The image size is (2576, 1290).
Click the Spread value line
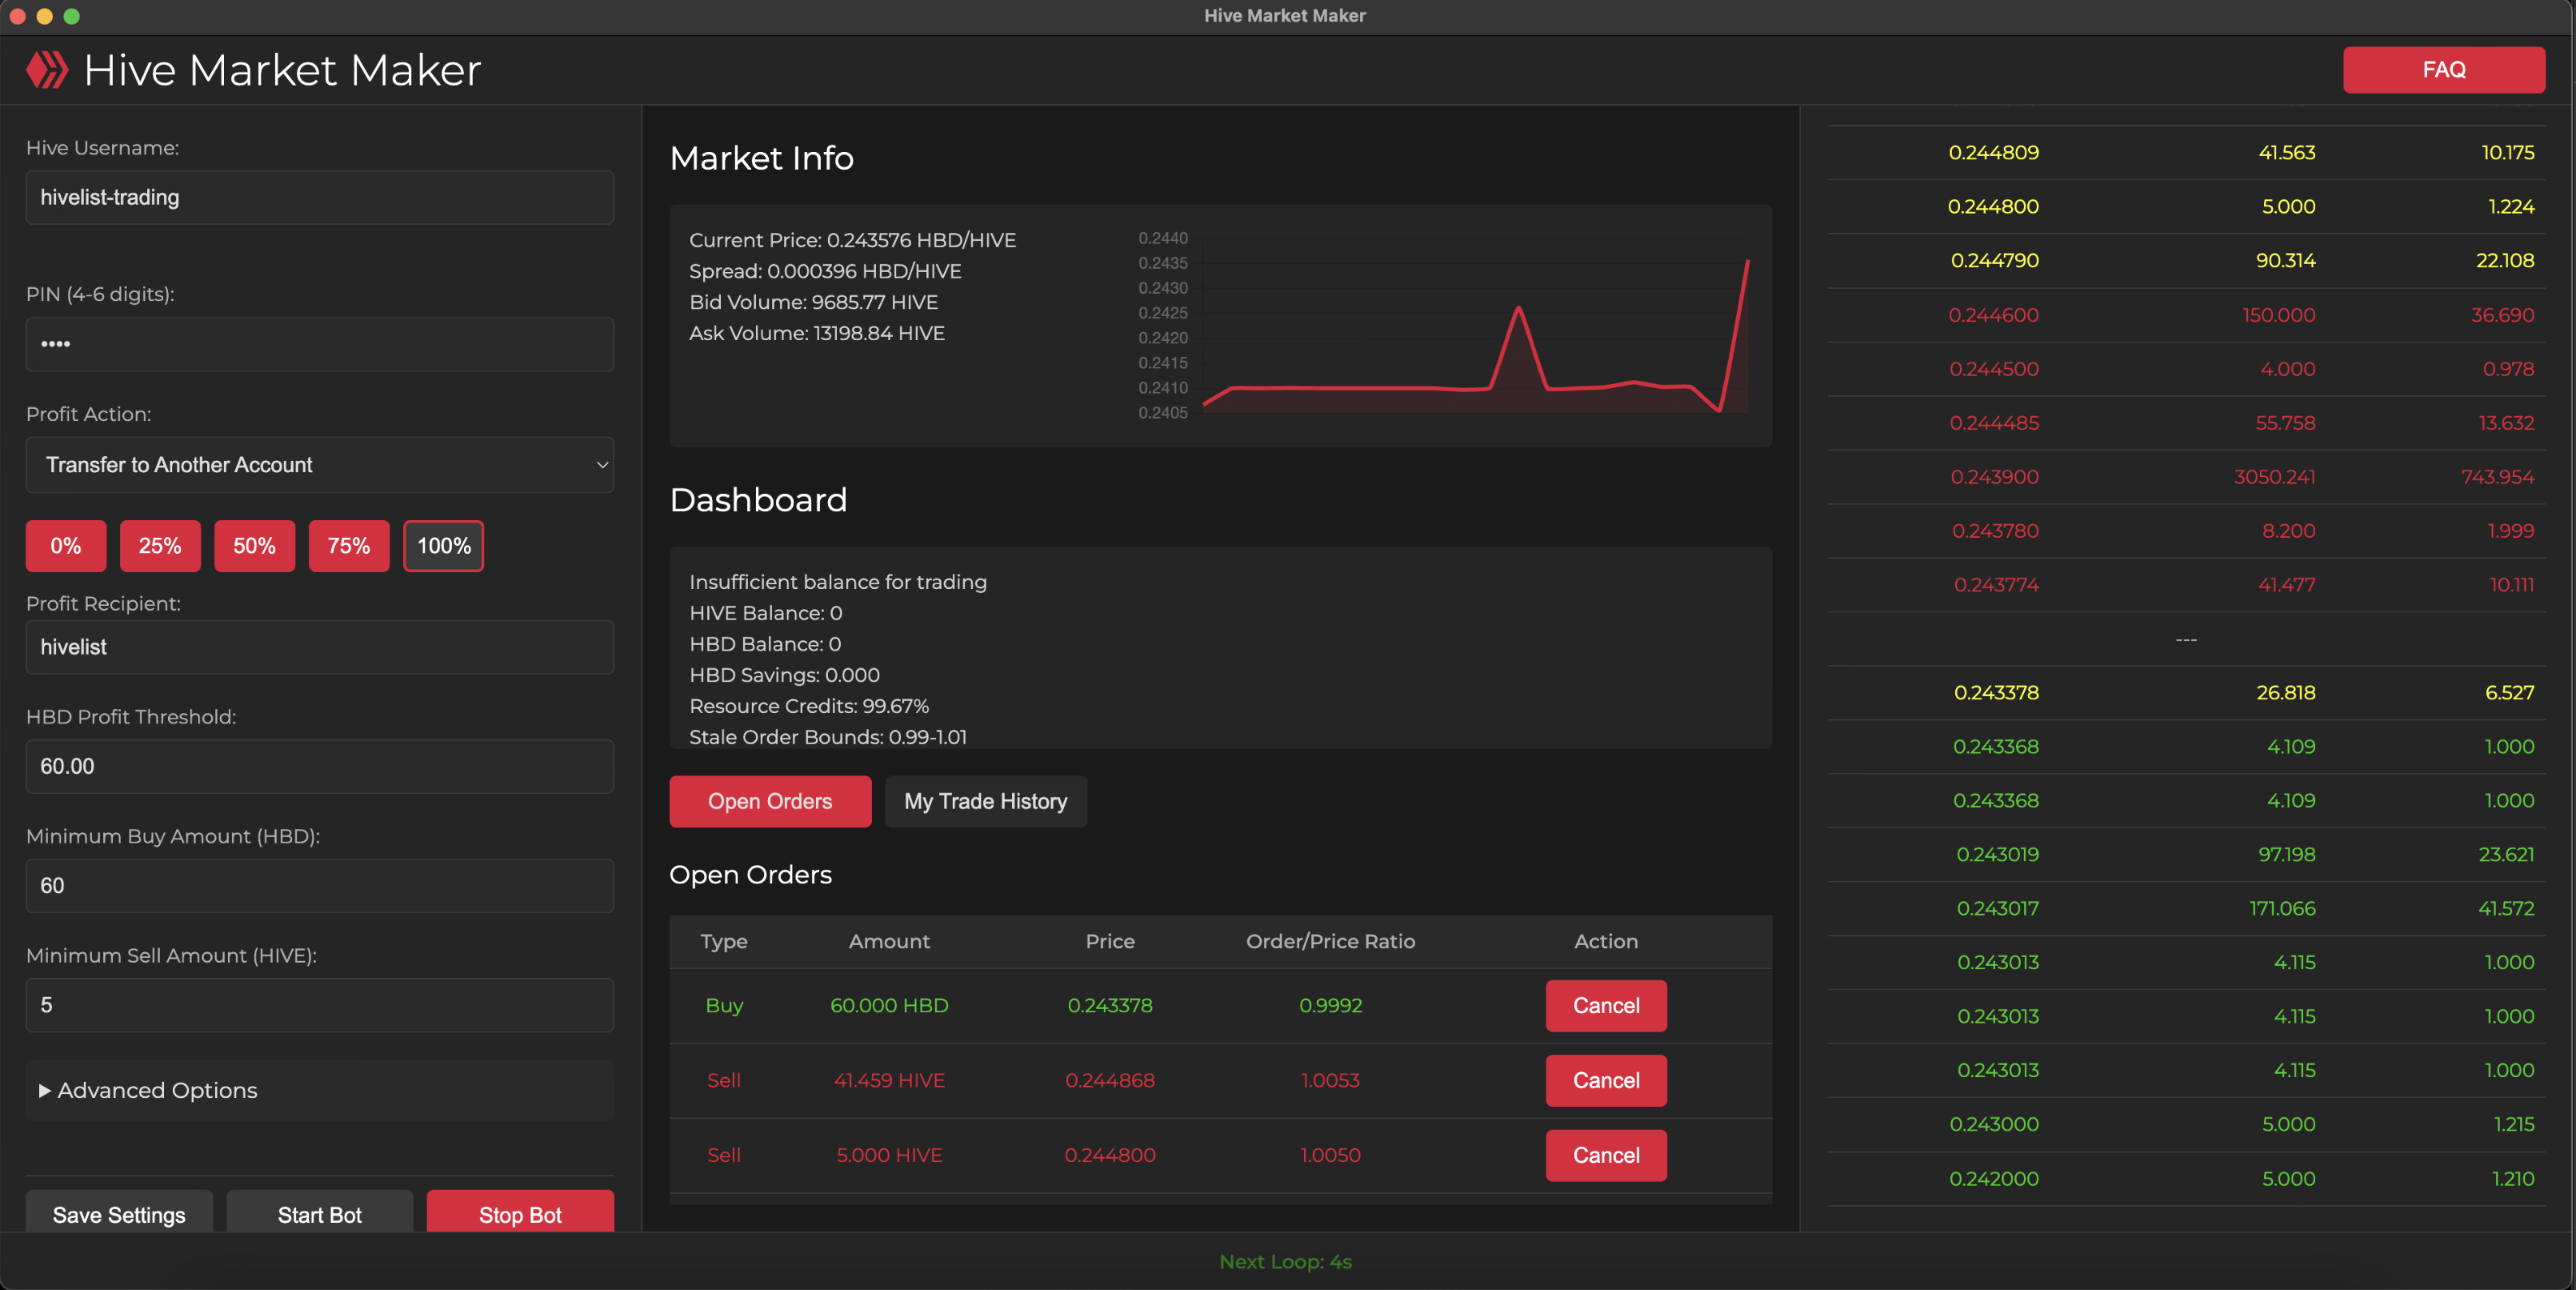point(825,271)
